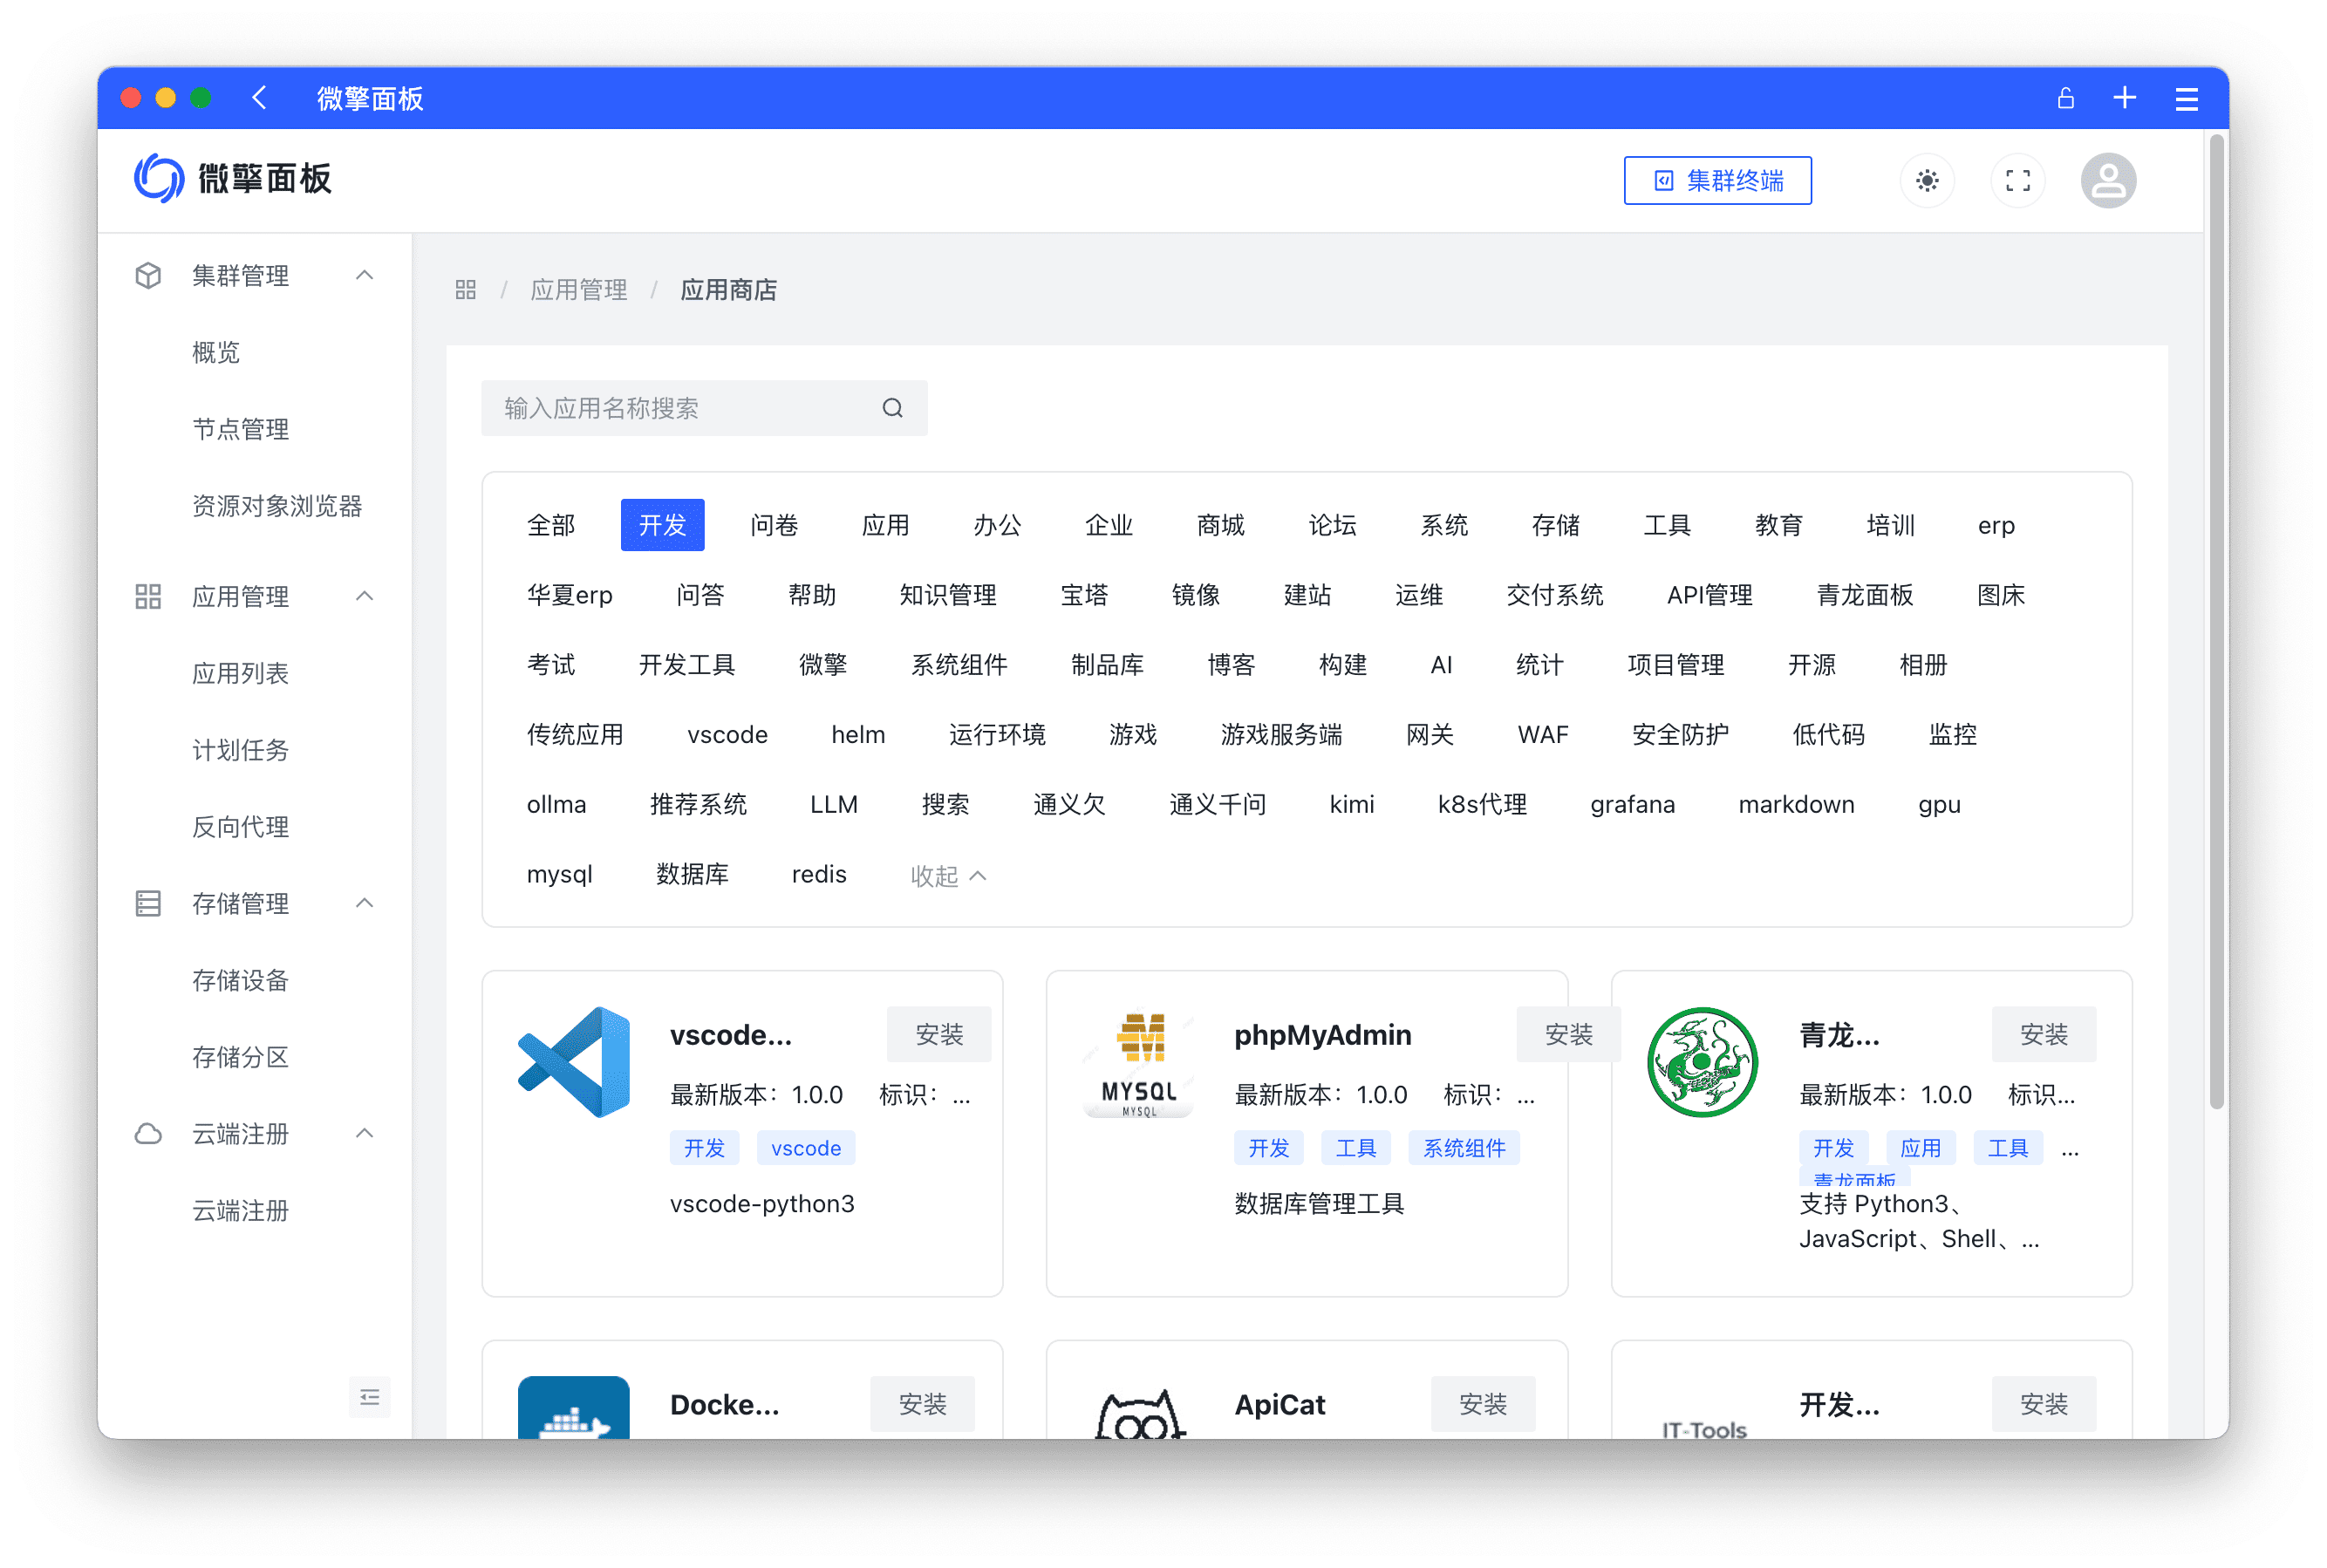The height and width of the screenshot is (1568, 2327).
Task: Select the vscode category tag
Action: click(727, 735)
